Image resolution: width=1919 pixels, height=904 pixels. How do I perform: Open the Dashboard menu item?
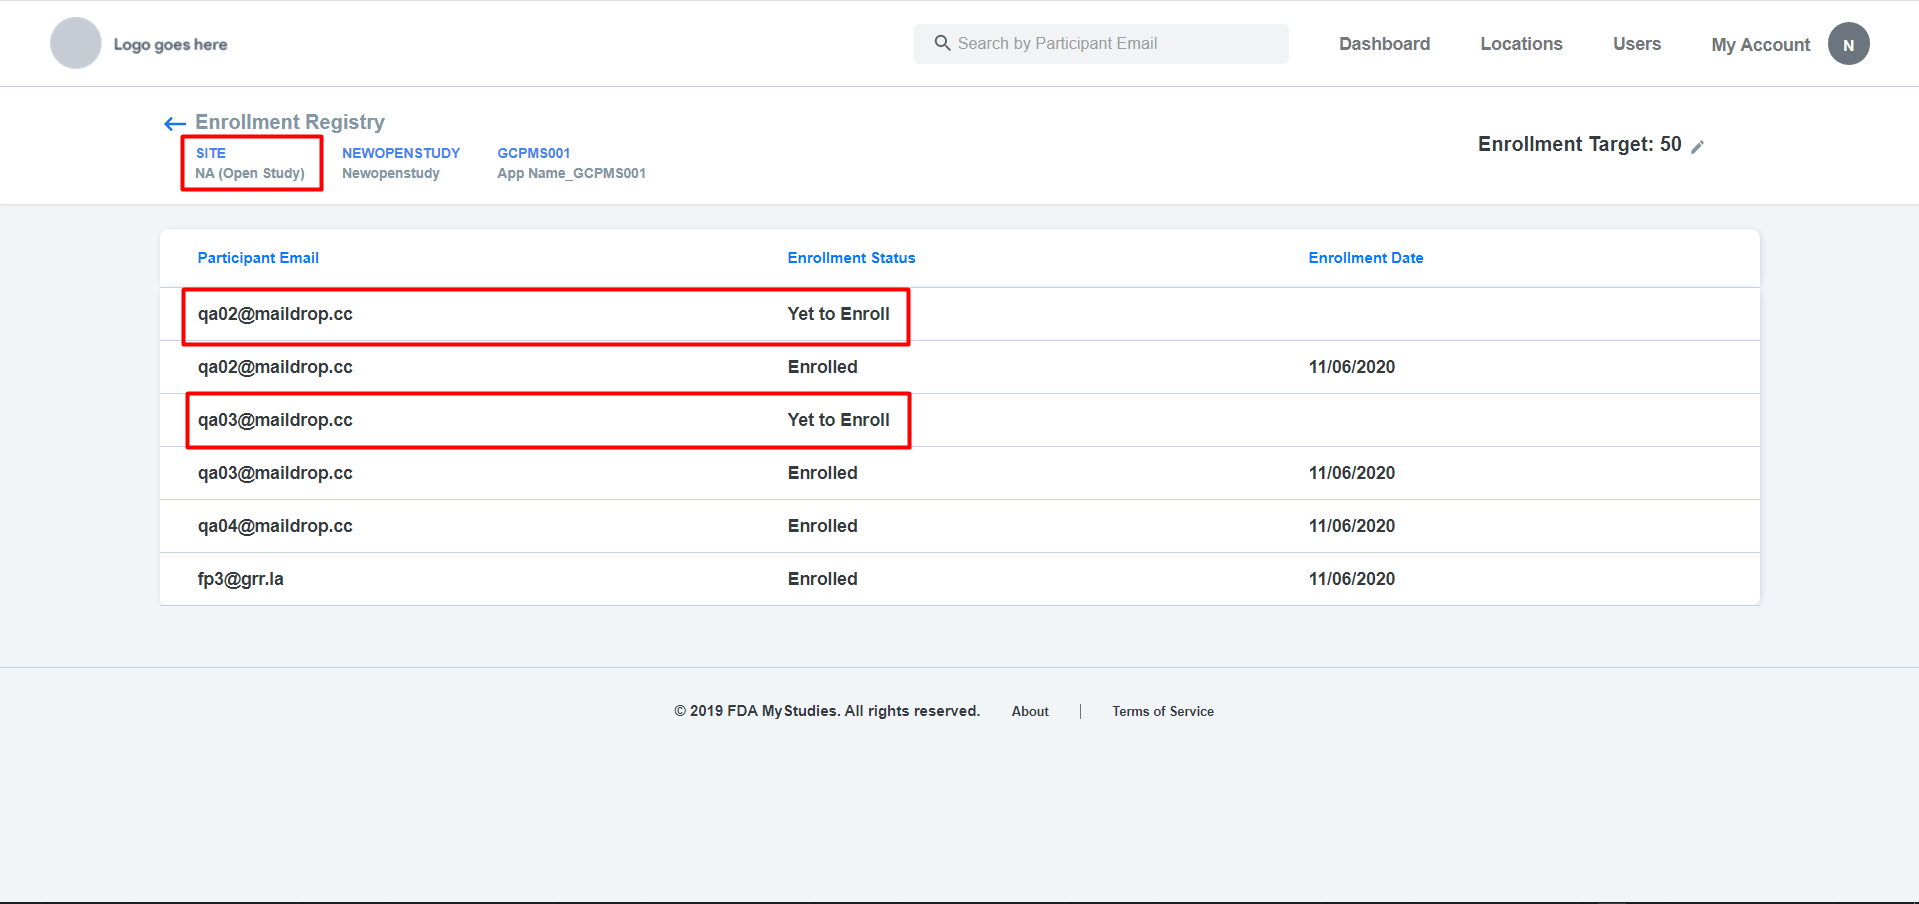[1384, 43]
